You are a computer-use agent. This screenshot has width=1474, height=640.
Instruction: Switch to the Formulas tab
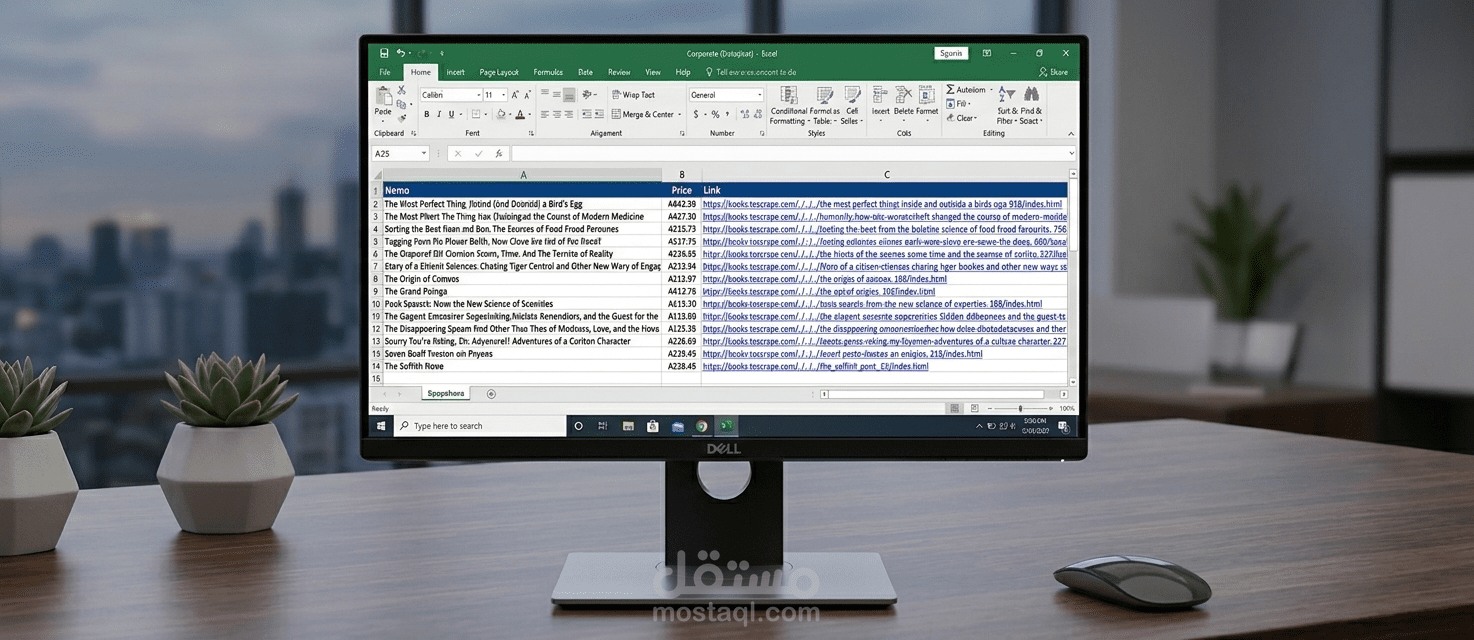click(548, 72)
